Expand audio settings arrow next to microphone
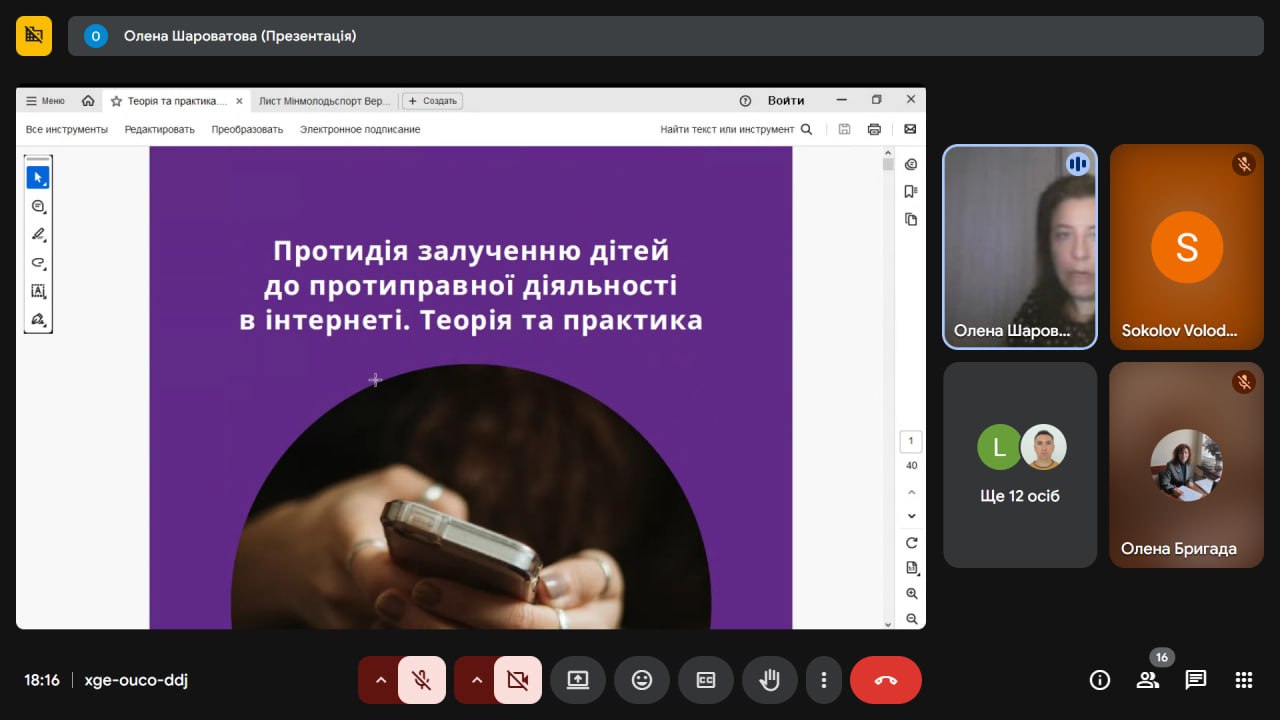Image resolution: width=1280 pixels, height=720 pixels. click(x=380, y=680)
